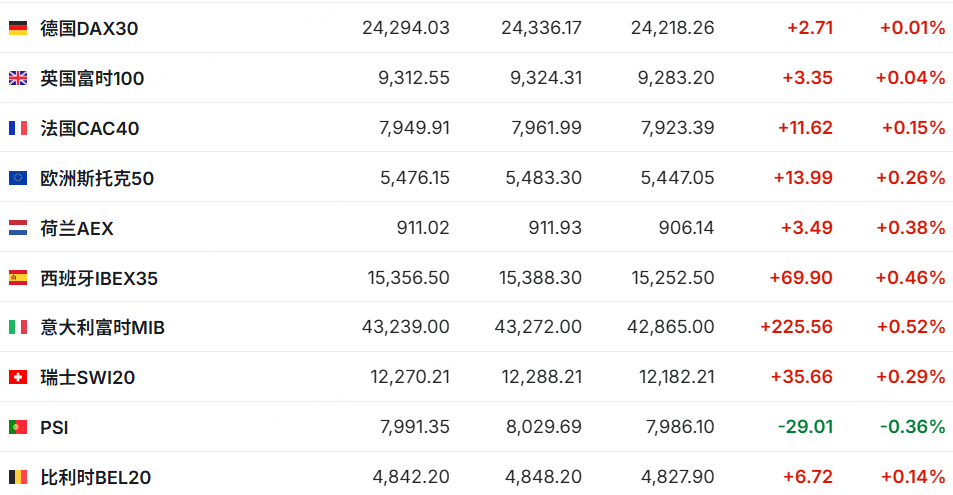Click the EU flag icon

click(18, 178)
